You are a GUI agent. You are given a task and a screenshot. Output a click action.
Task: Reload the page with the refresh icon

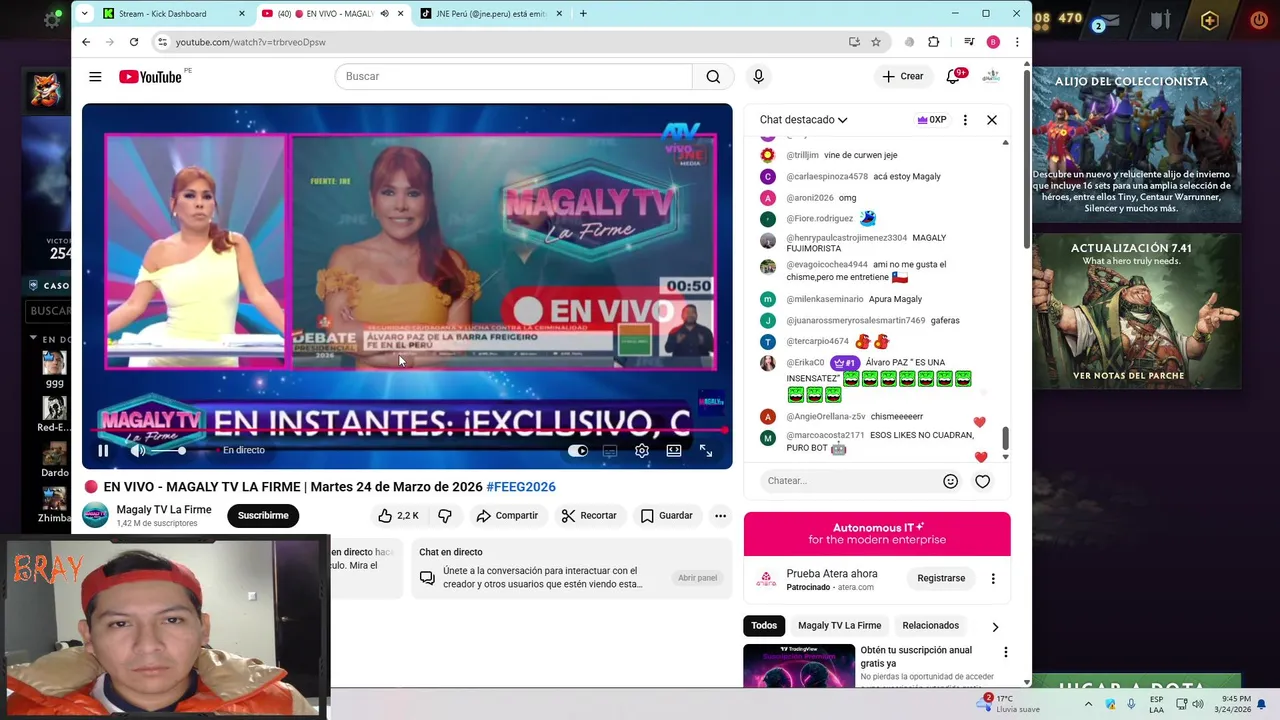click(x=134, y=42)
